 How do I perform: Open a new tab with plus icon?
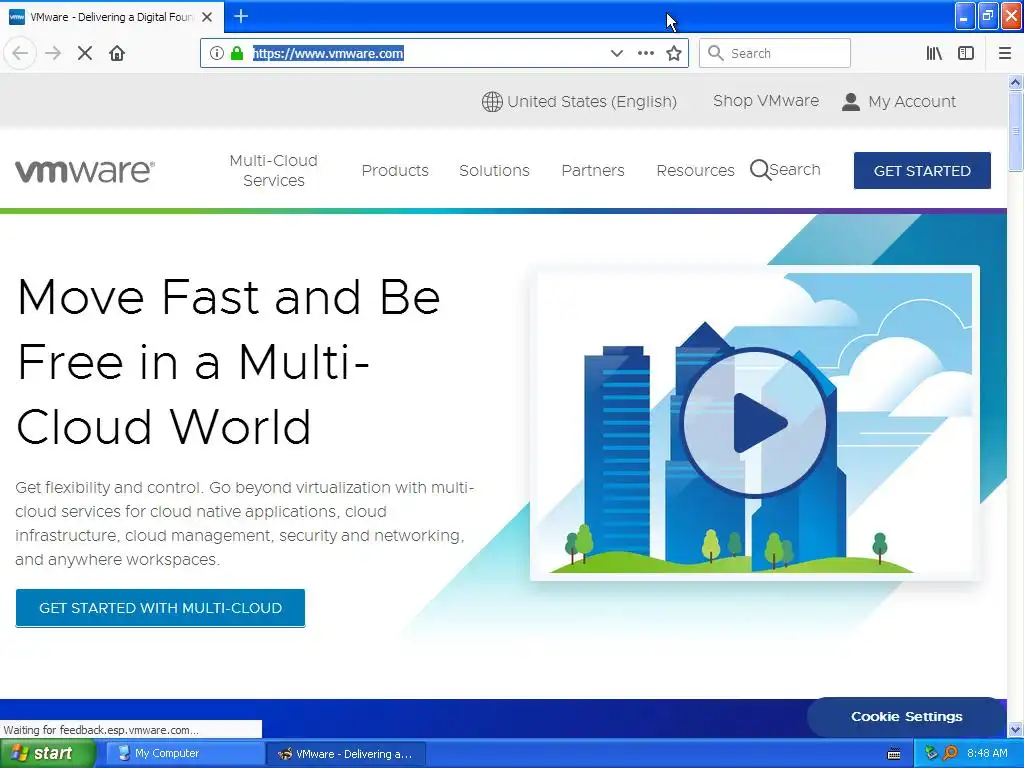coord(241,16)
